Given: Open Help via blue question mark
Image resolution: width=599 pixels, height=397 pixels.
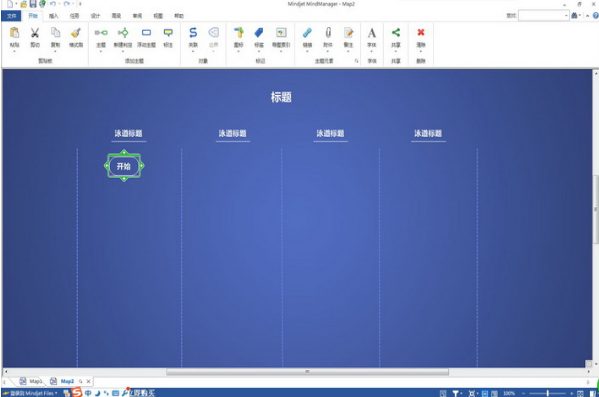Looking at the screenshot, I should point(596,16).
